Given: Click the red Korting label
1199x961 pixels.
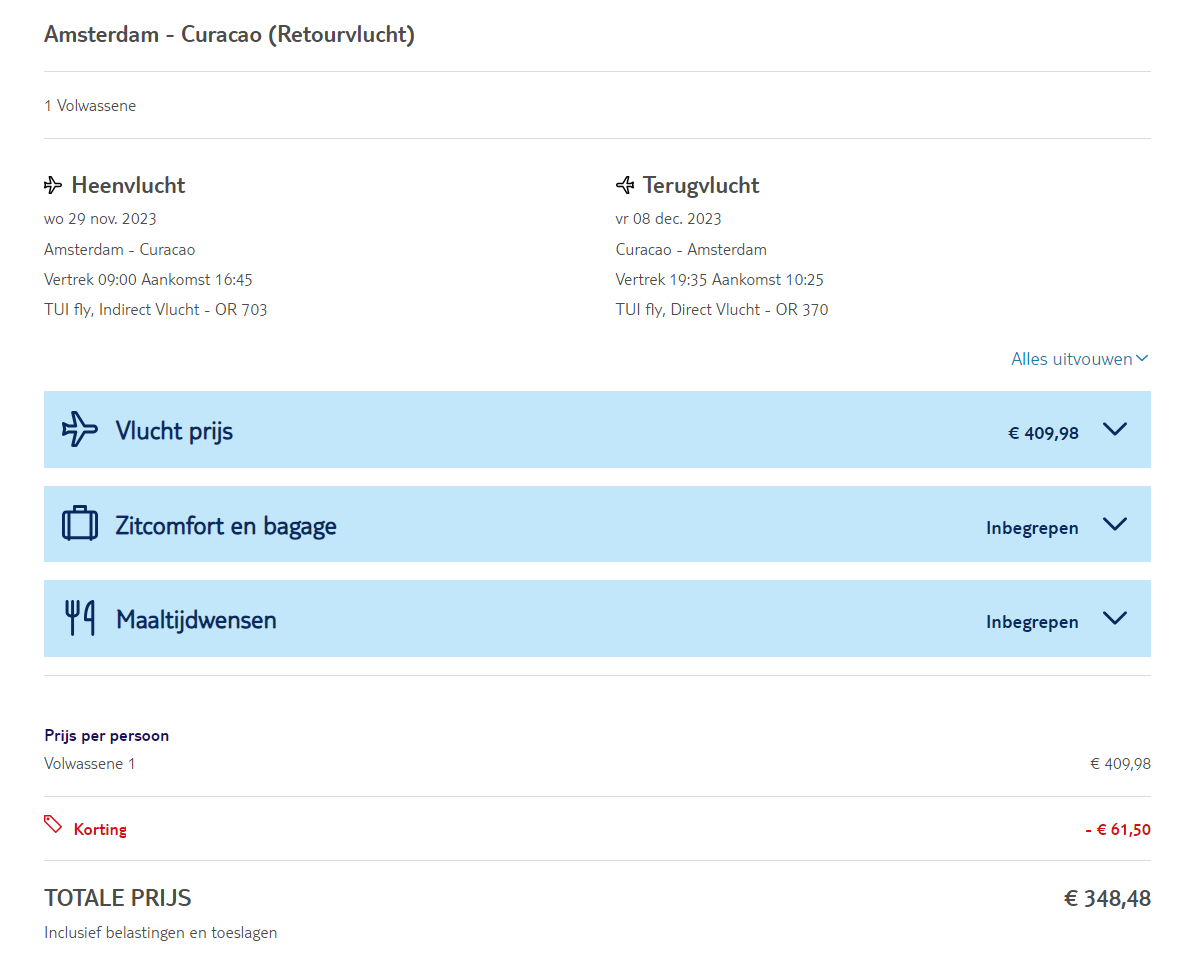Looking at the screenshot, I should (100, 829).
